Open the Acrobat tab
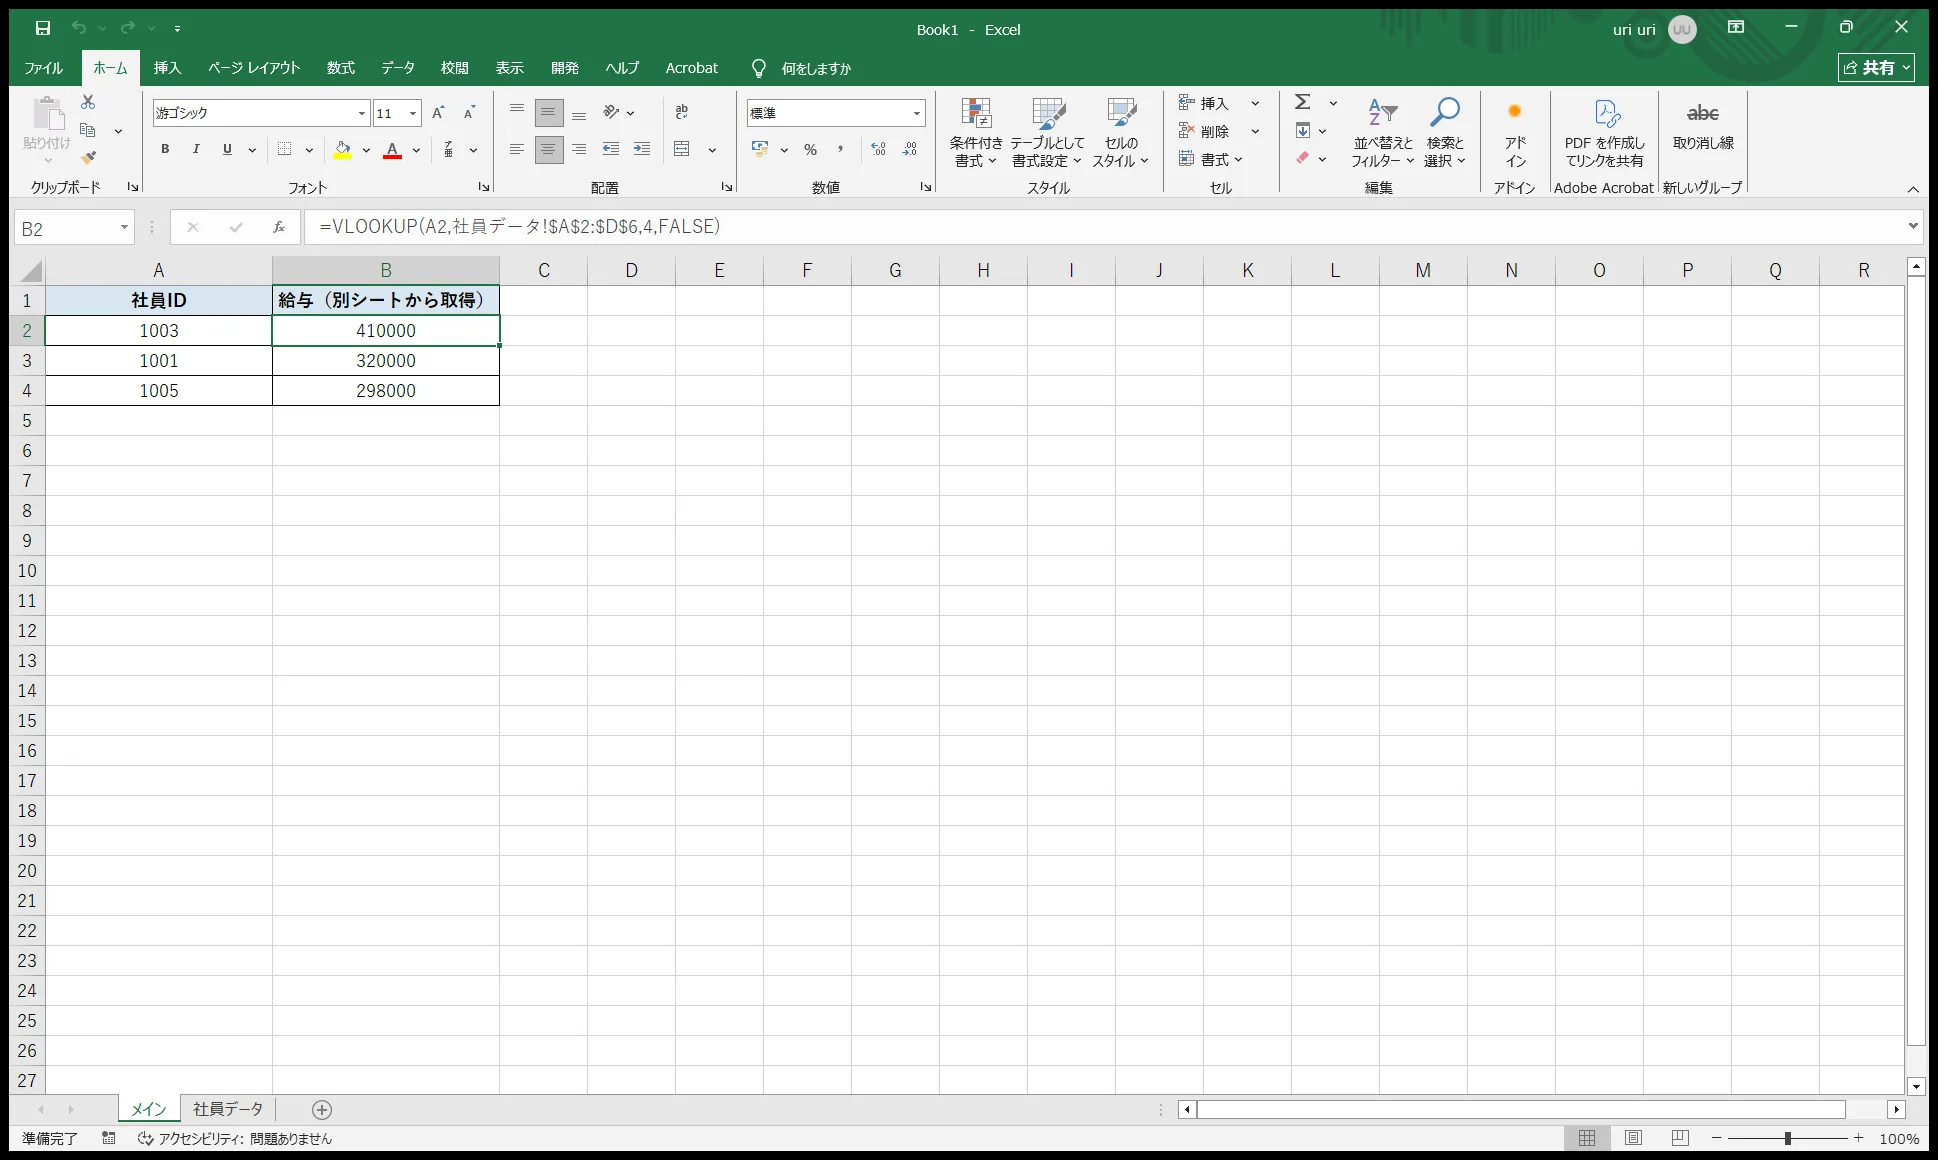This screenshot has height=1160, width=1938. coord(692,68)
